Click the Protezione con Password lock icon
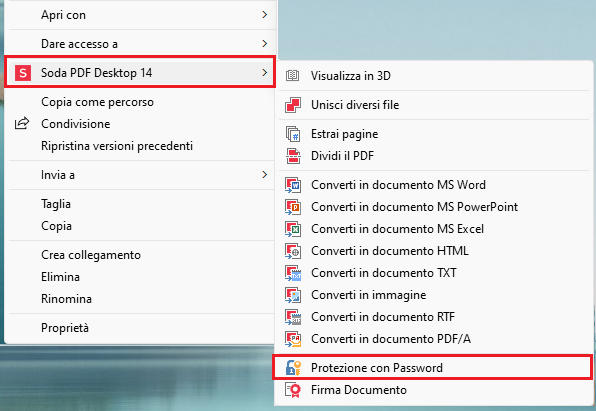Screen dimensions: 596x411 293,368
